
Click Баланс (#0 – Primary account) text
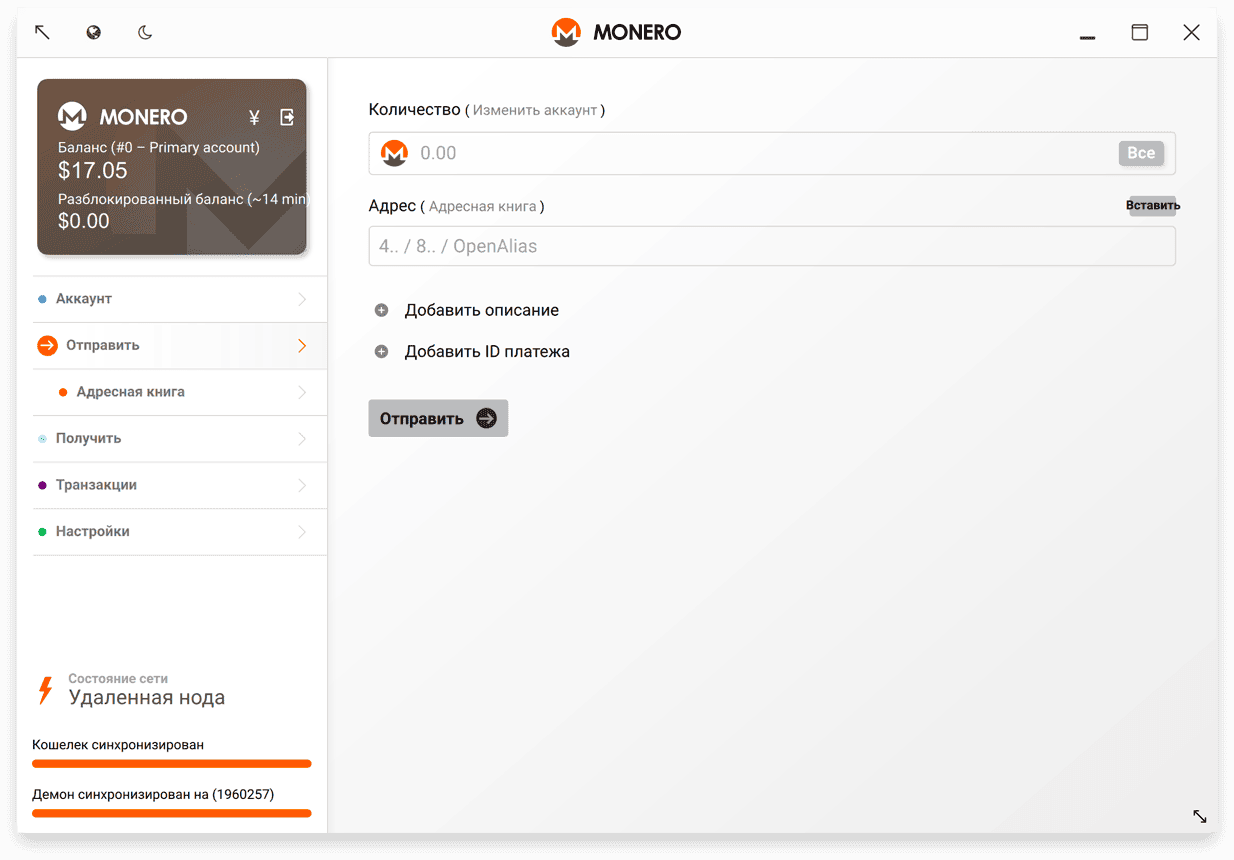[159, 147]
